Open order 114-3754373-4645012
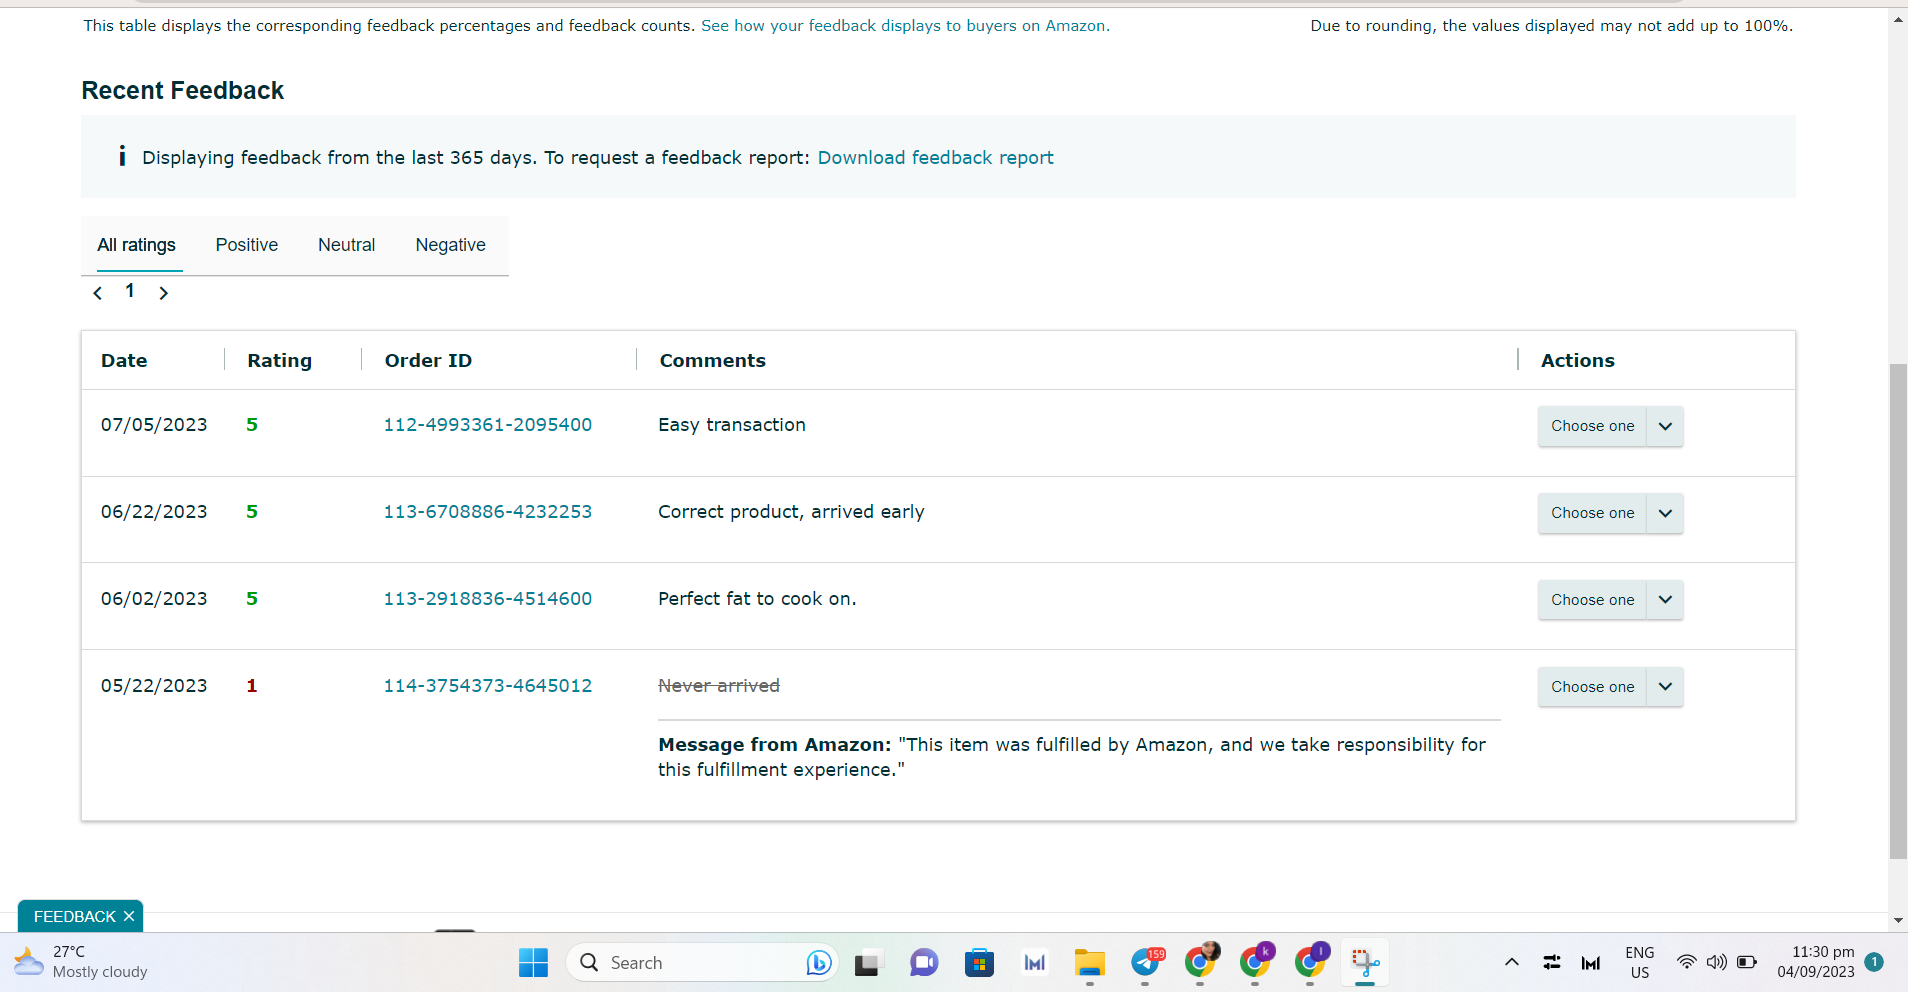The image size is (1908, 992). 488,686
